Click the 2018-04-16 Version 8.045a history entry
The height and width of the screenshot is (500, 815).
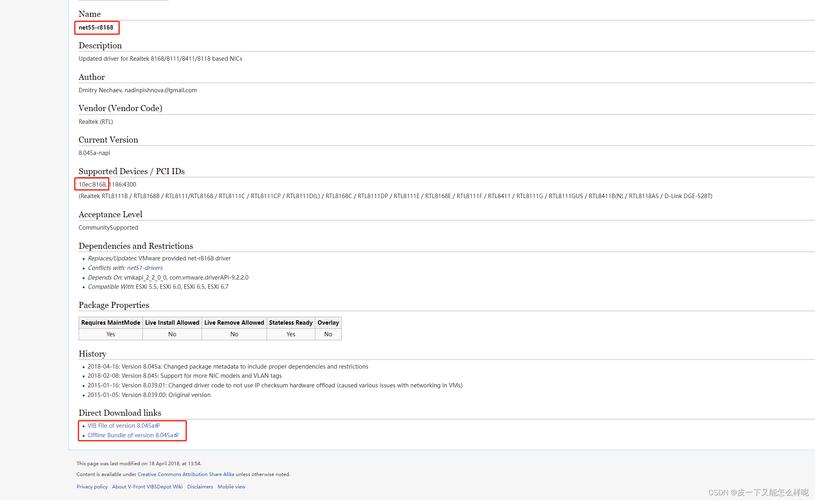tap(228, 366)
